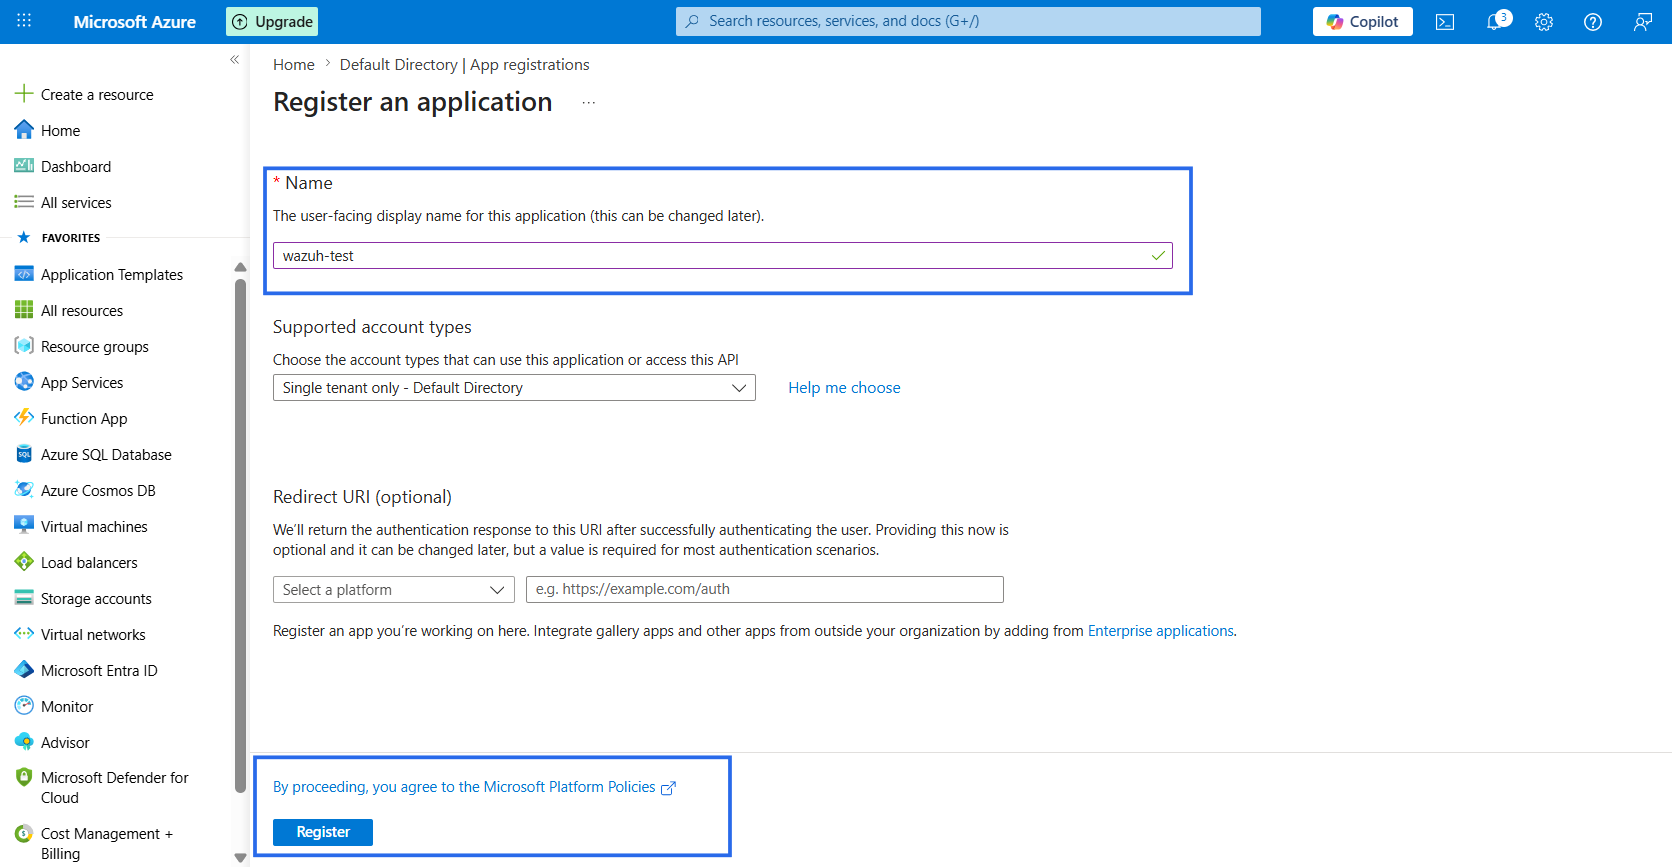This screenshot has height=867, width=1672.
Task: Select Virtual machines menu entry
Action: coord(94,527)
